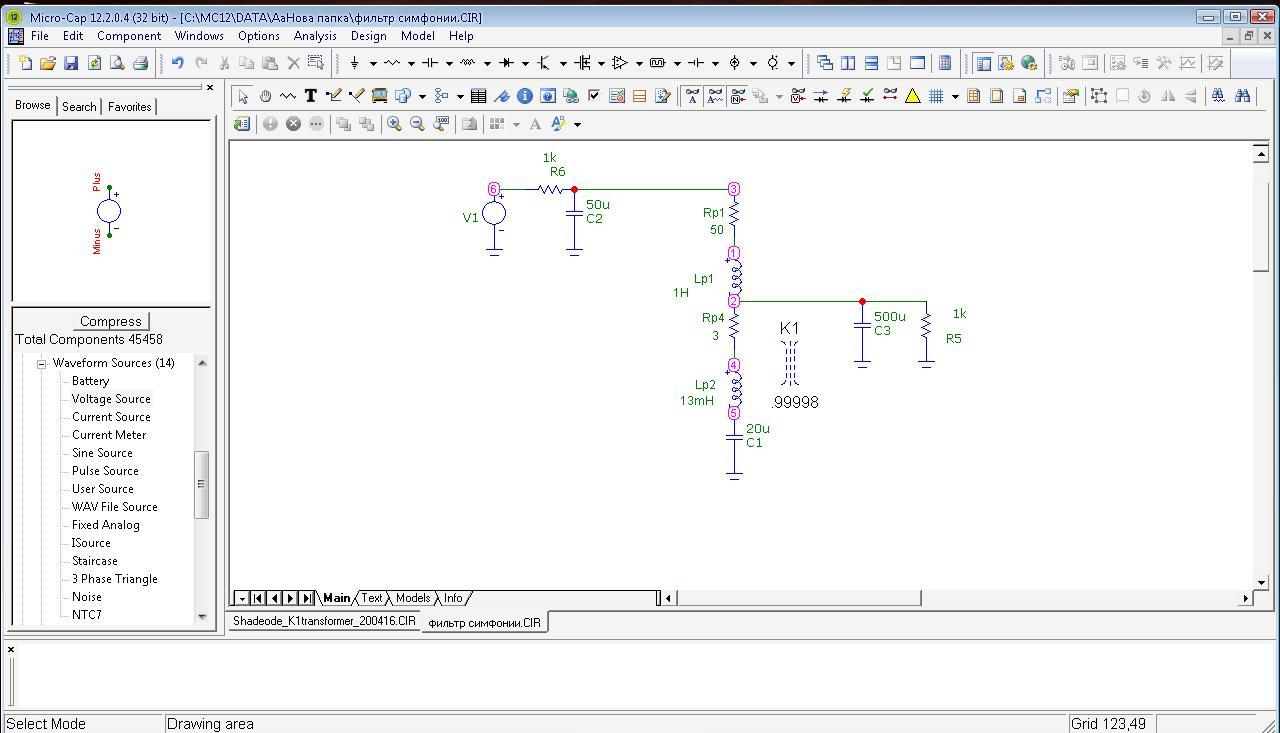Select the resistor component tool
1280x733 pixels.
(392, 63)
